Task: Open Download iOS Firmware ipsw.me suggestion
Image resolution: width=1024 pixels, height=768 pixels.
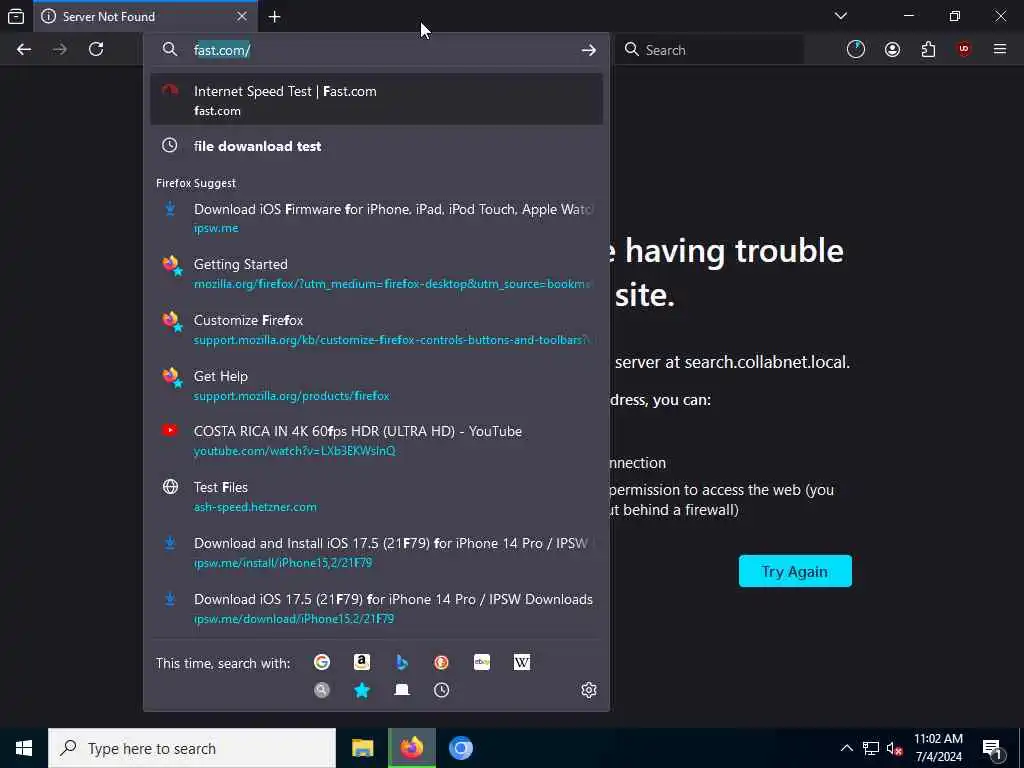Action: click(x=376, y=217)
